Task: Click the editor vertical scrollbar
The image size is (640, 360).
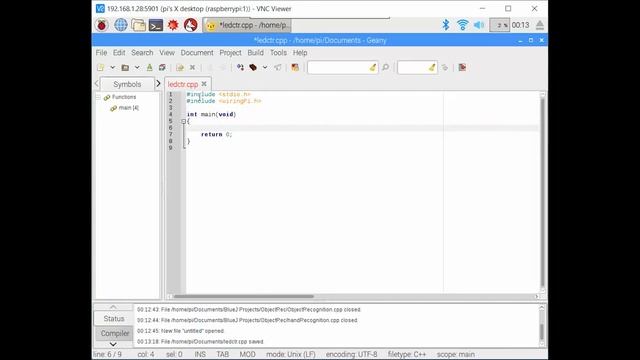Action: pos(542,192)
